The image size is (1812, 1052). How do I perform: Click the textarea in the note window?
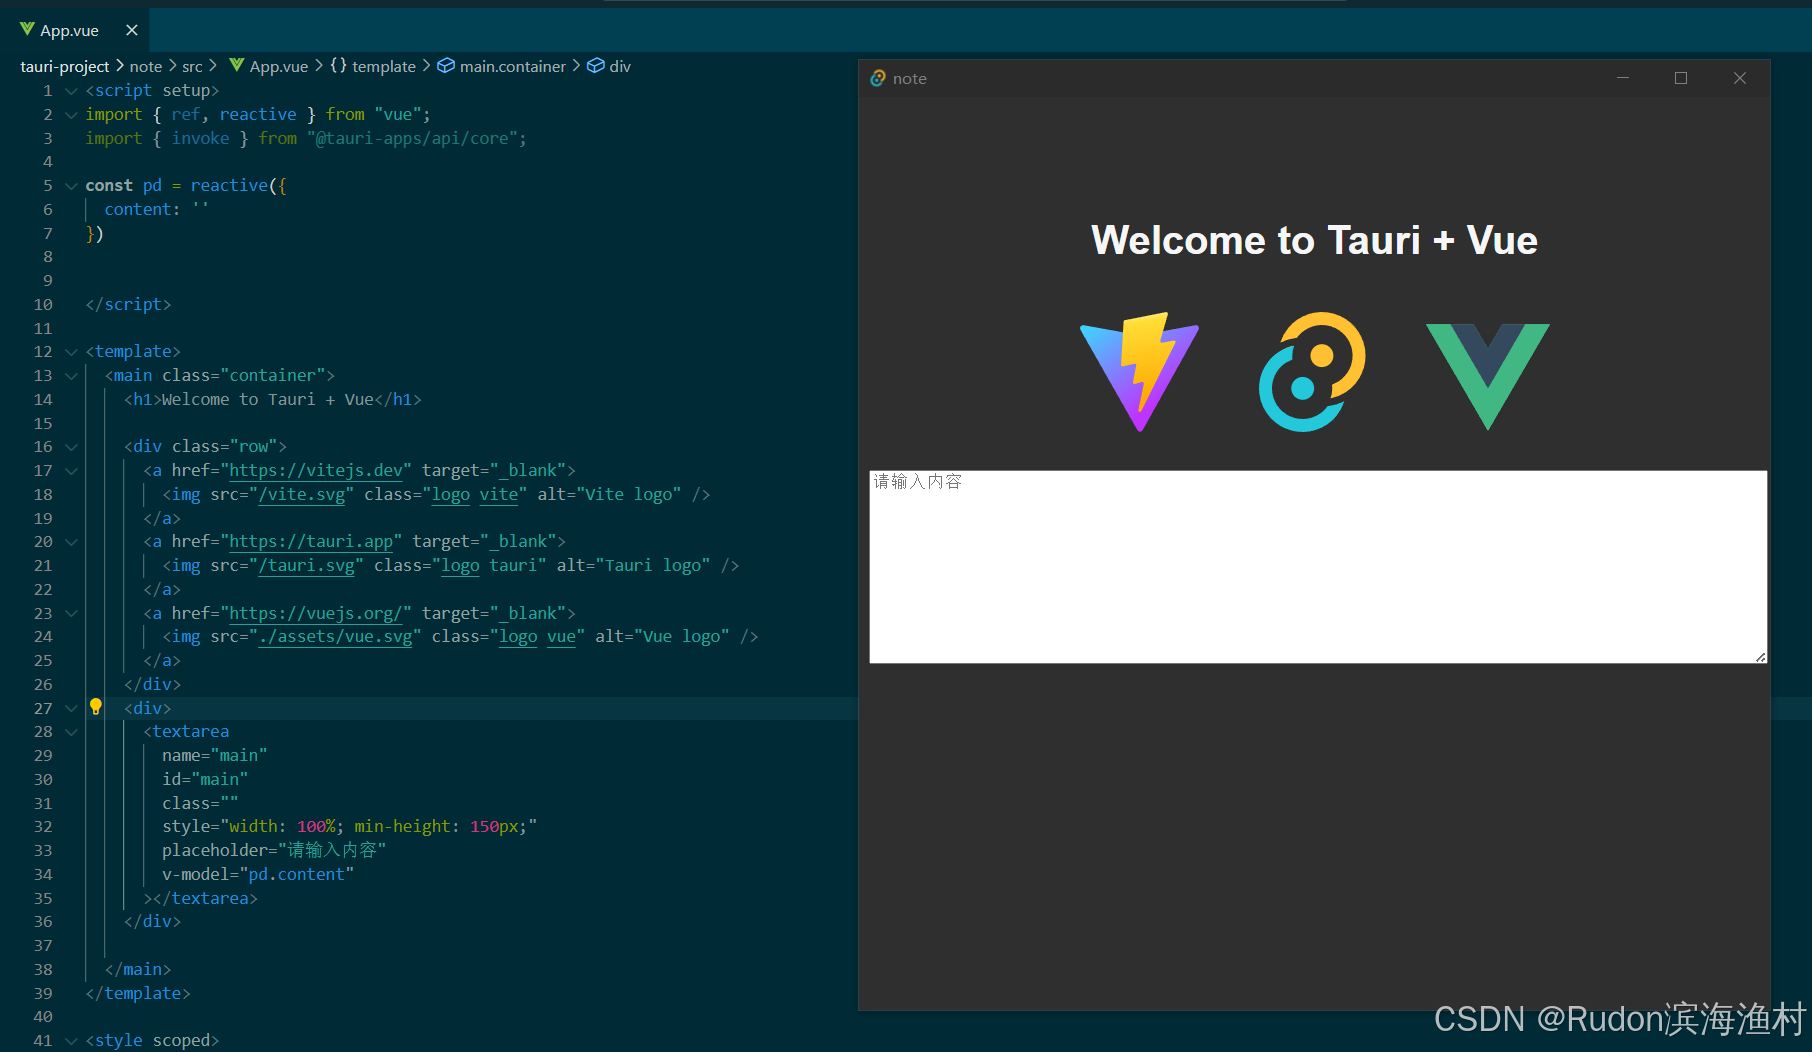point(1318,566)
